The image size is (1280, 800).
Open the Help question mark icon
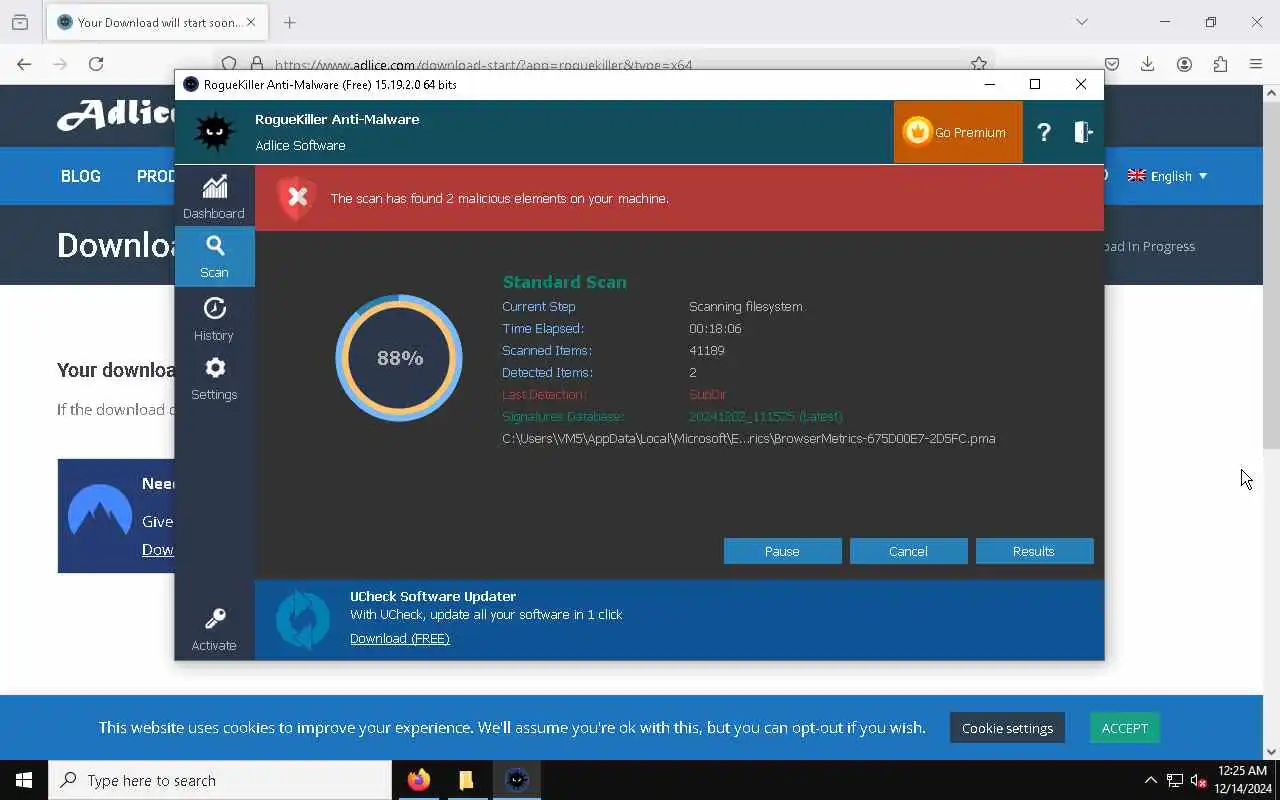coord(1043,132)
